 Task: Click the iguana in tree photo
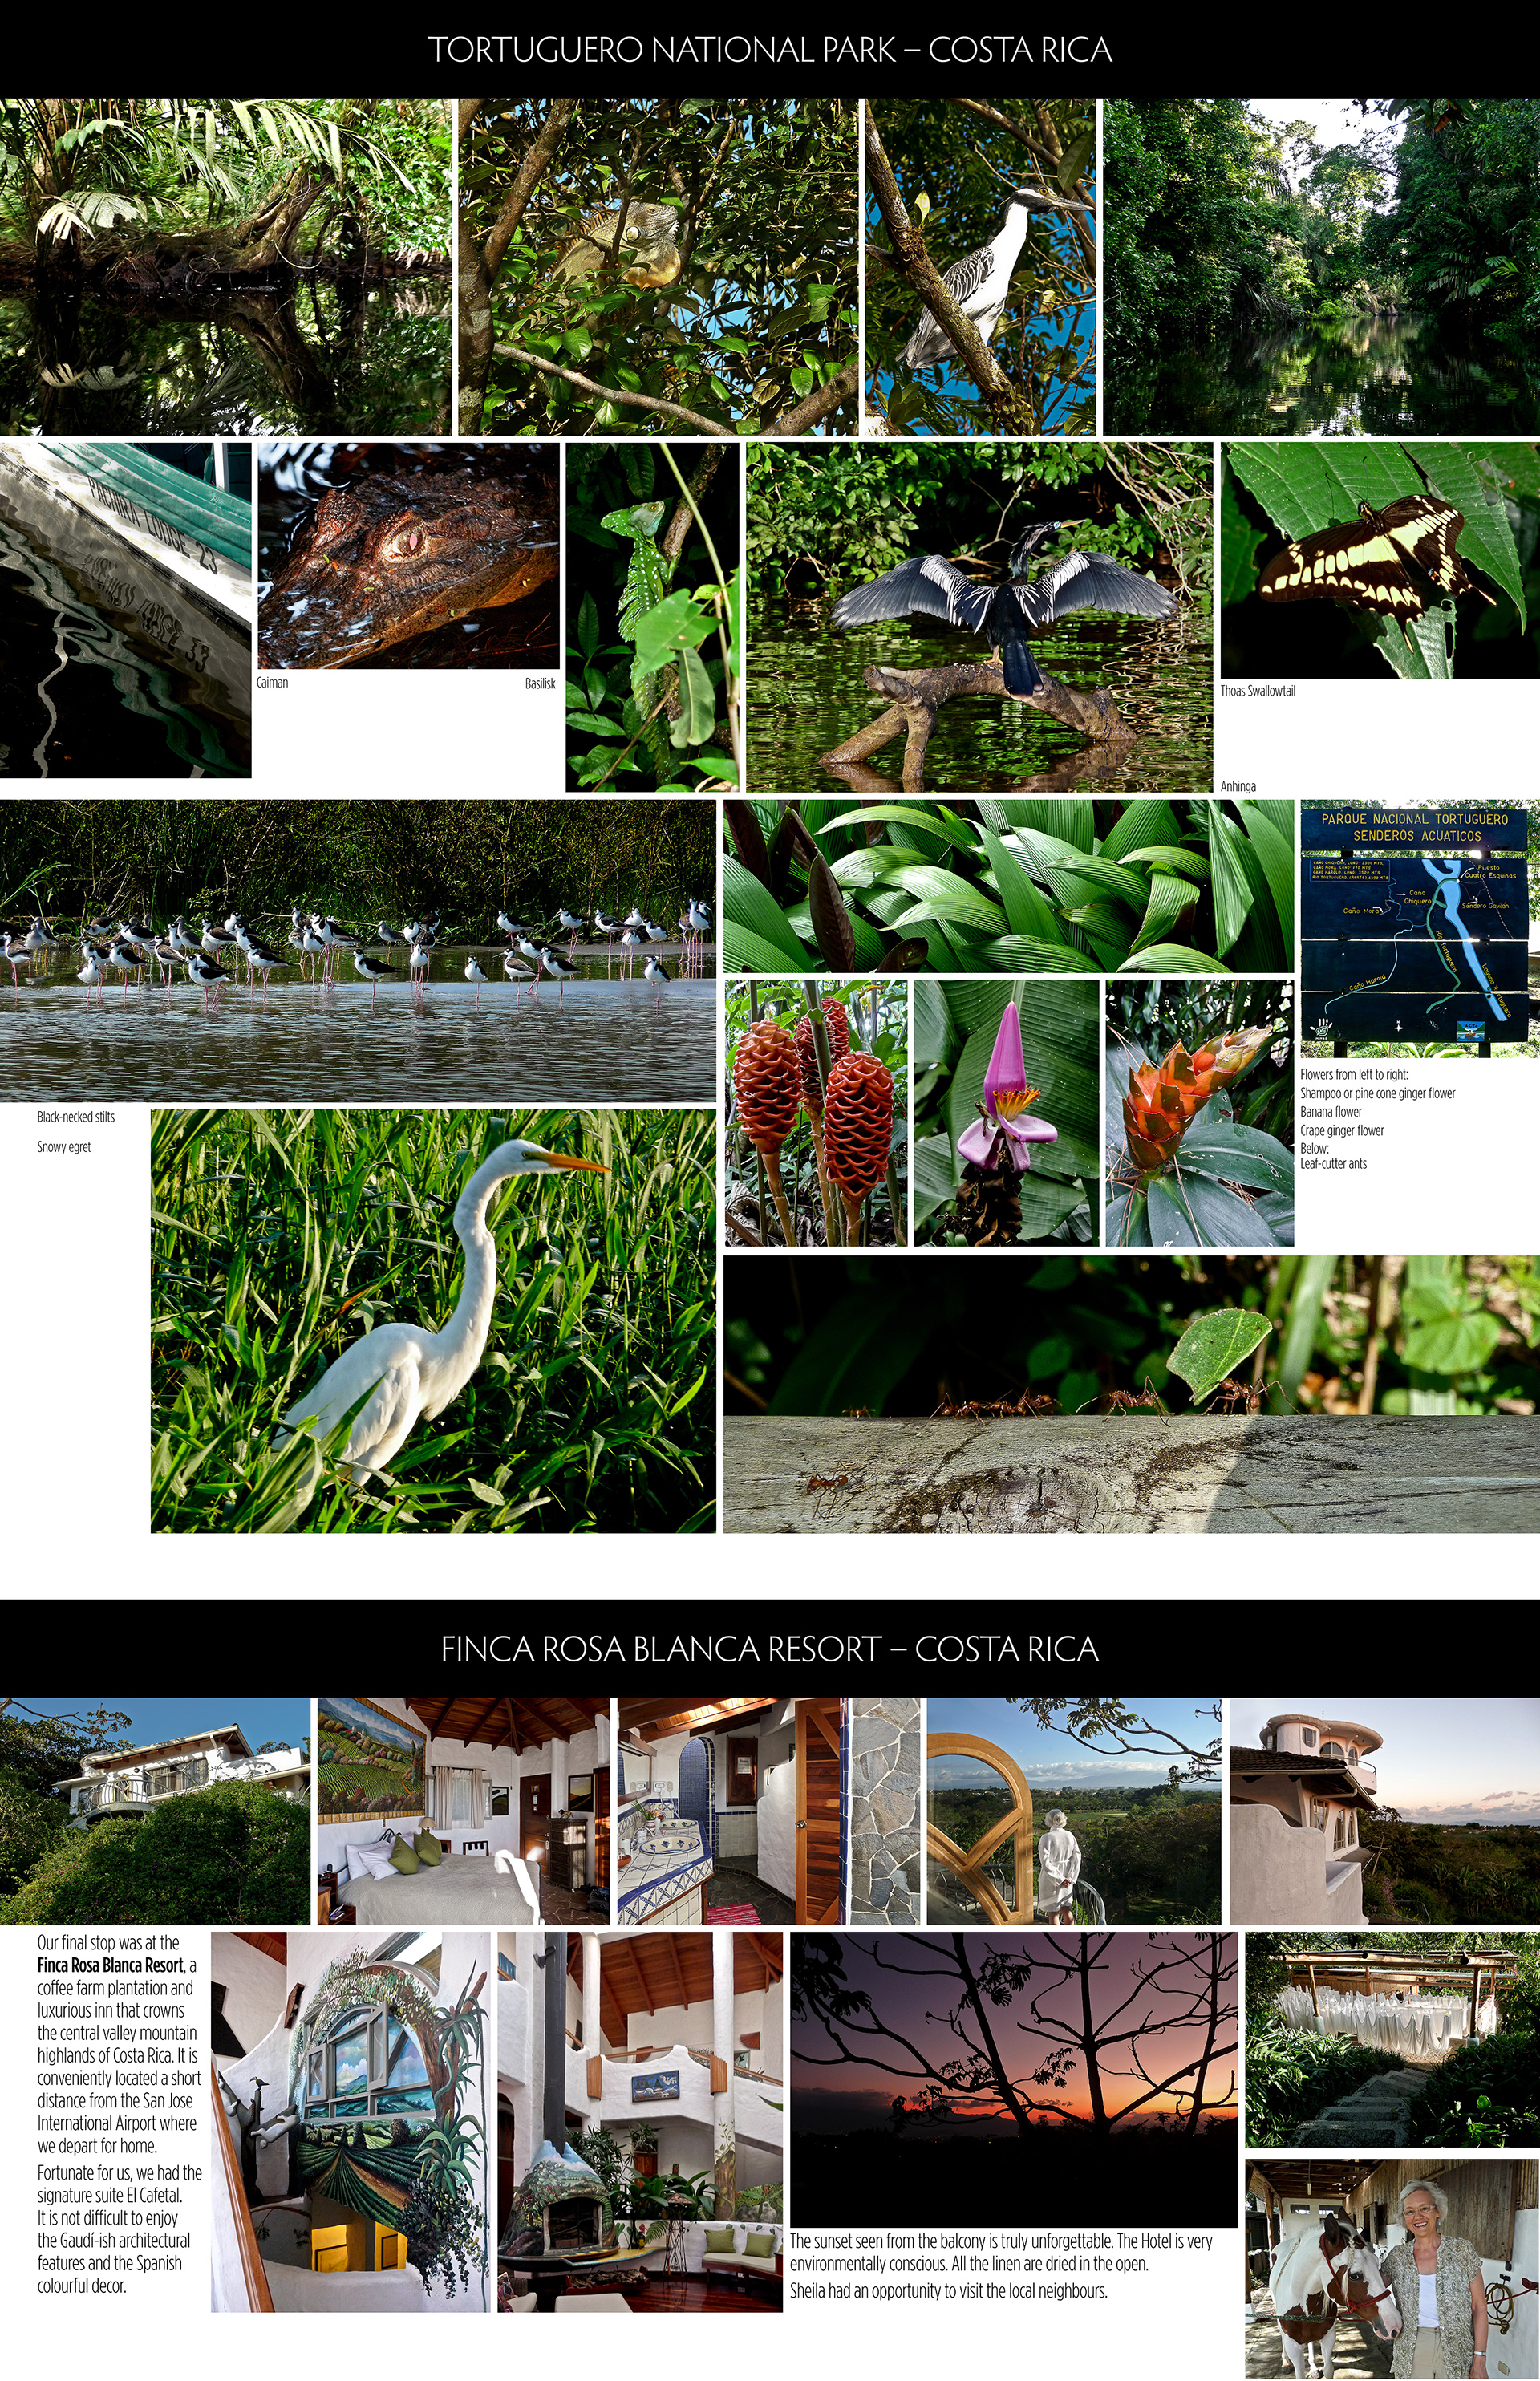[x=657, y=266]
